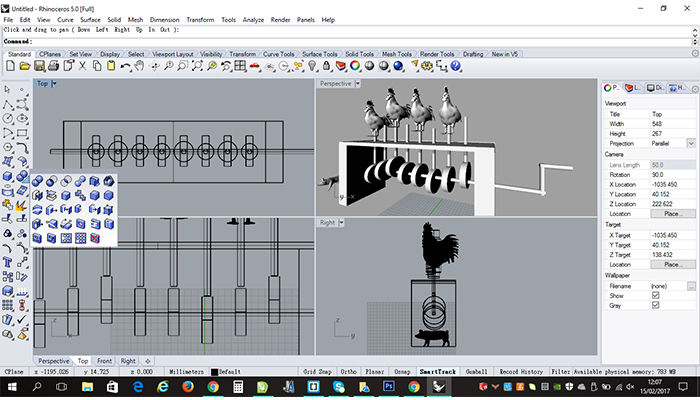Toggle the wallpaper Gray checkbox
This screenshot has height=400, width=700.
655,305
